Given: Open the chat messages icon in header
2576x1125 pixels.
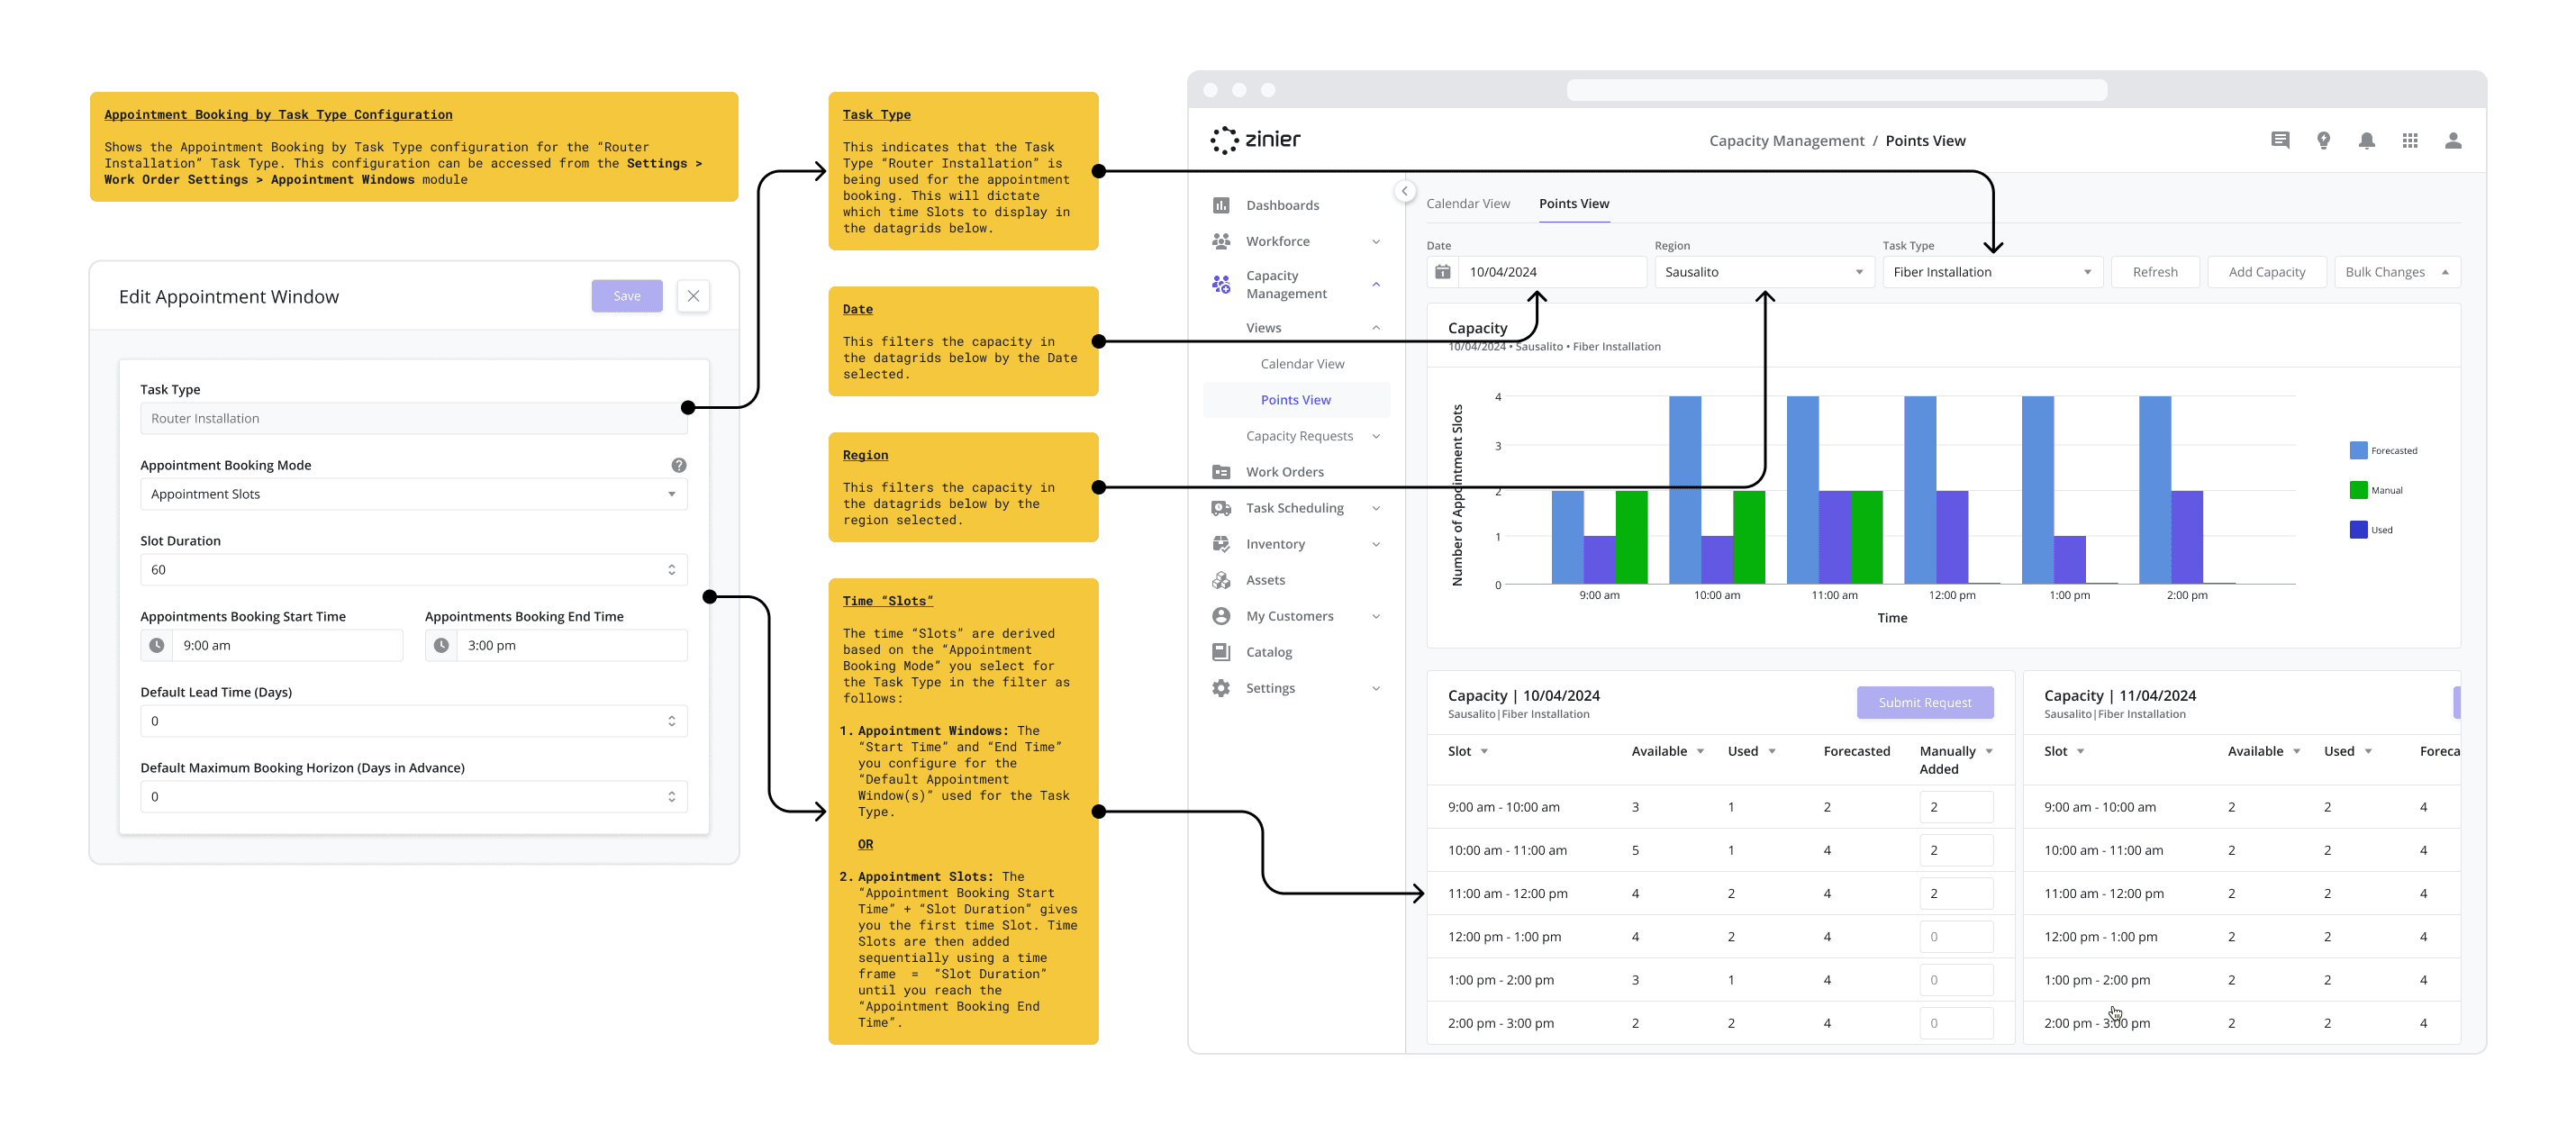Looking at the screenshot, I should [2280, 141].
